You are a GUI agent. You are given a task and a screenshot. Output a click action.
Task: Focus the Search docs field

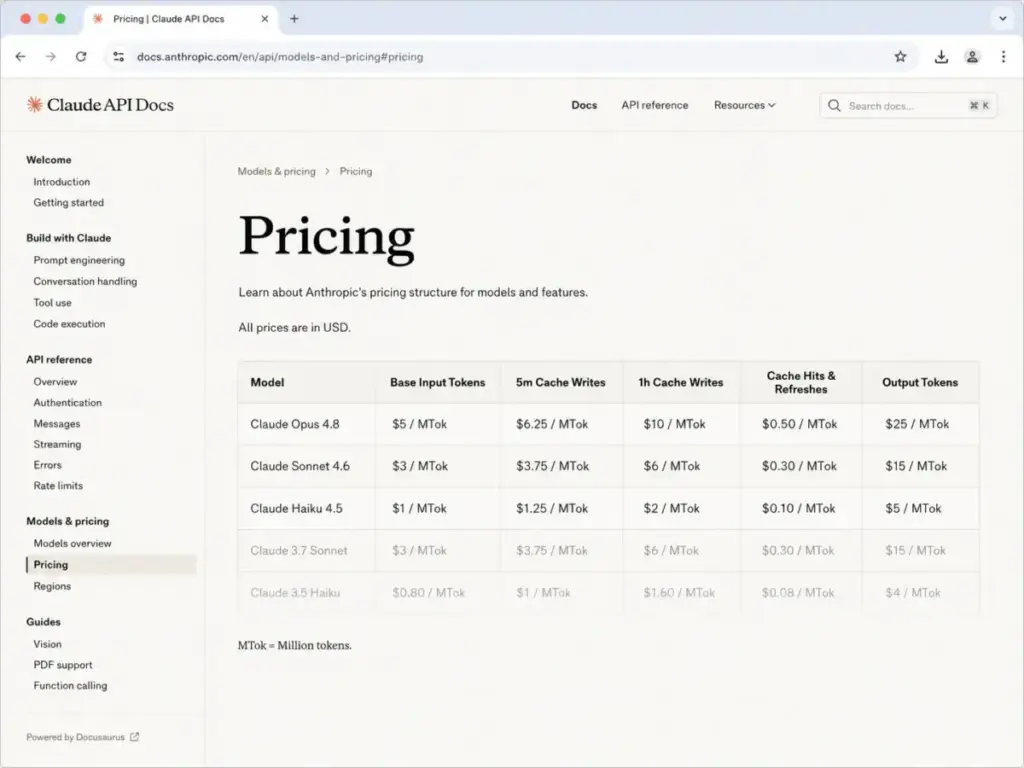pos(908,106)
